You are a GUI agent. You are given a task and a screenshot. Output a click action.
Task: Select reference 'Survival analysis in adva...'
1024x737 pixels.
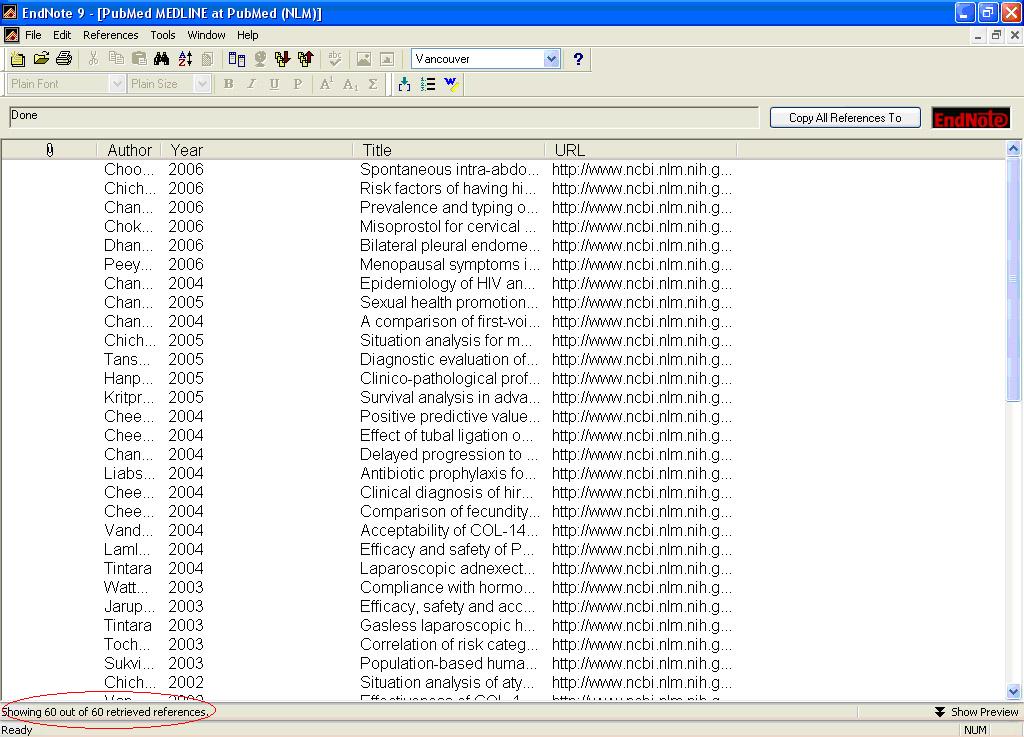(449, 398)
